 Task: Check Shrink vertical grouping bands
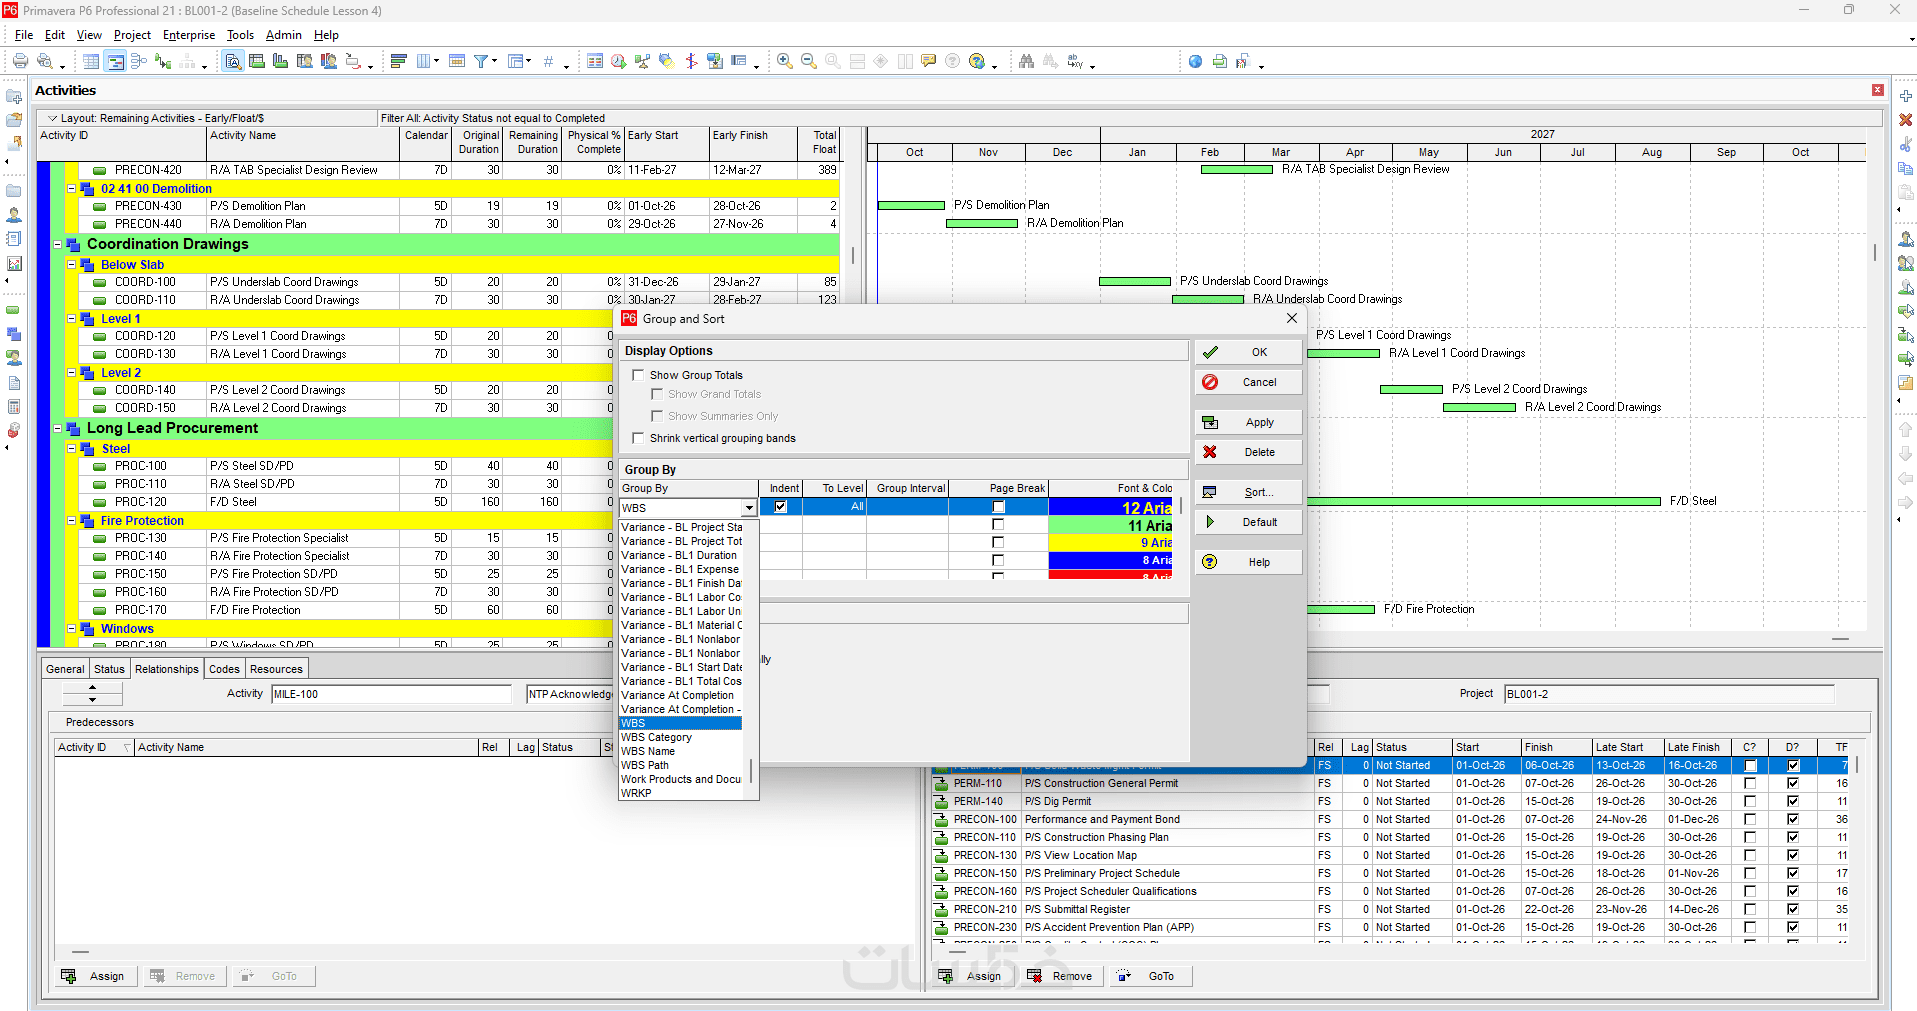pyautogui.click(x=639, y=438)
